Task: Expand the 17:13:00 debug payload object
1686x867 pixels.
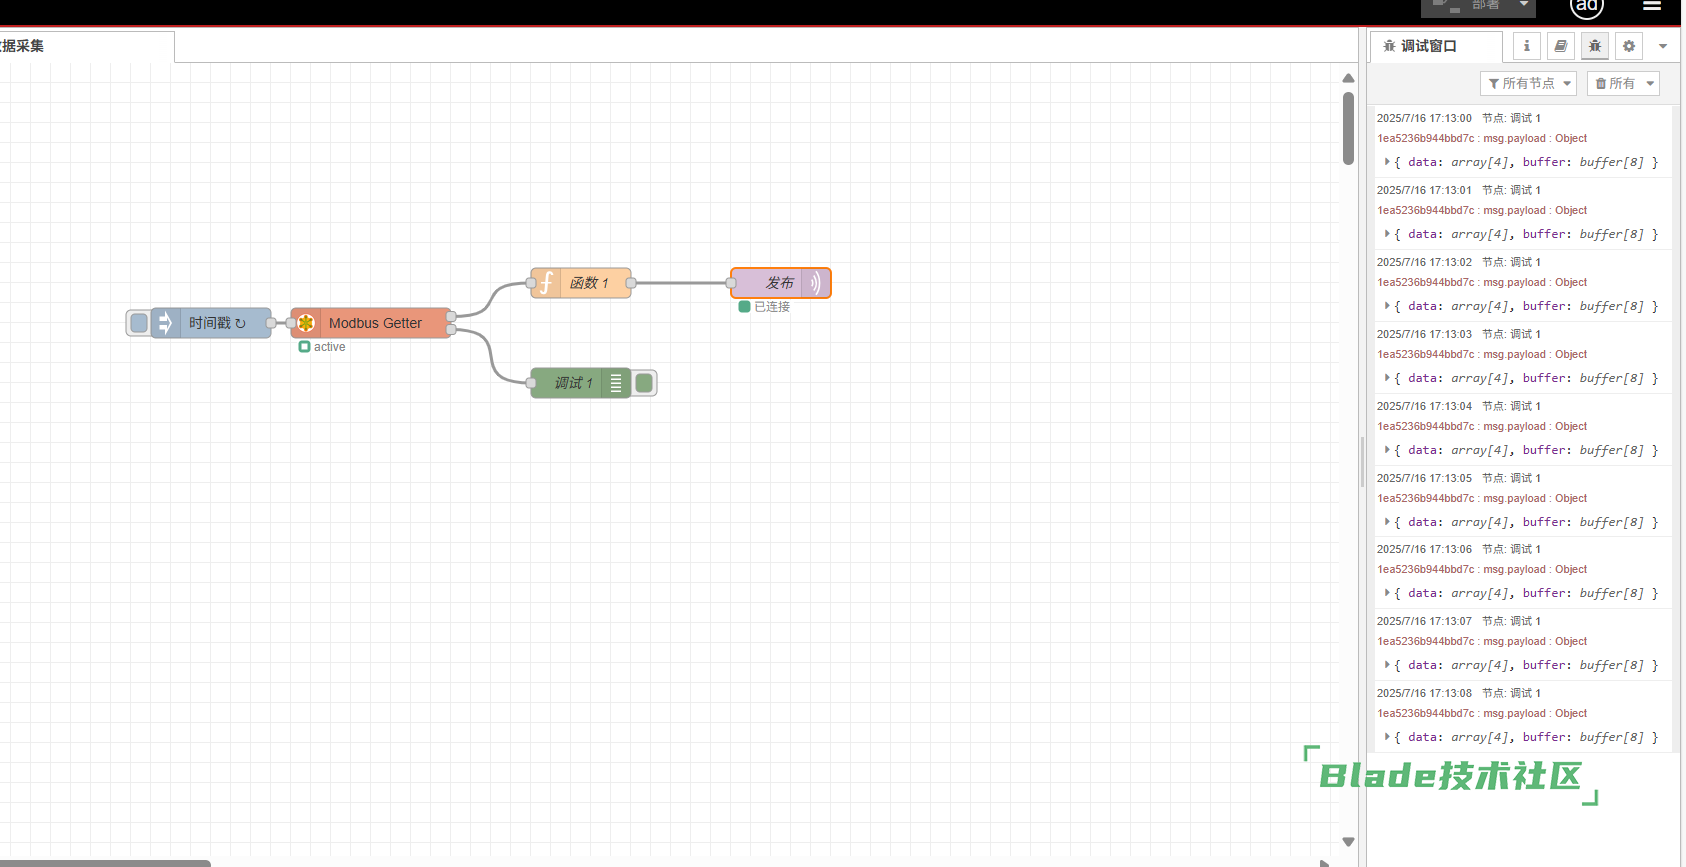Action: 1387,162
